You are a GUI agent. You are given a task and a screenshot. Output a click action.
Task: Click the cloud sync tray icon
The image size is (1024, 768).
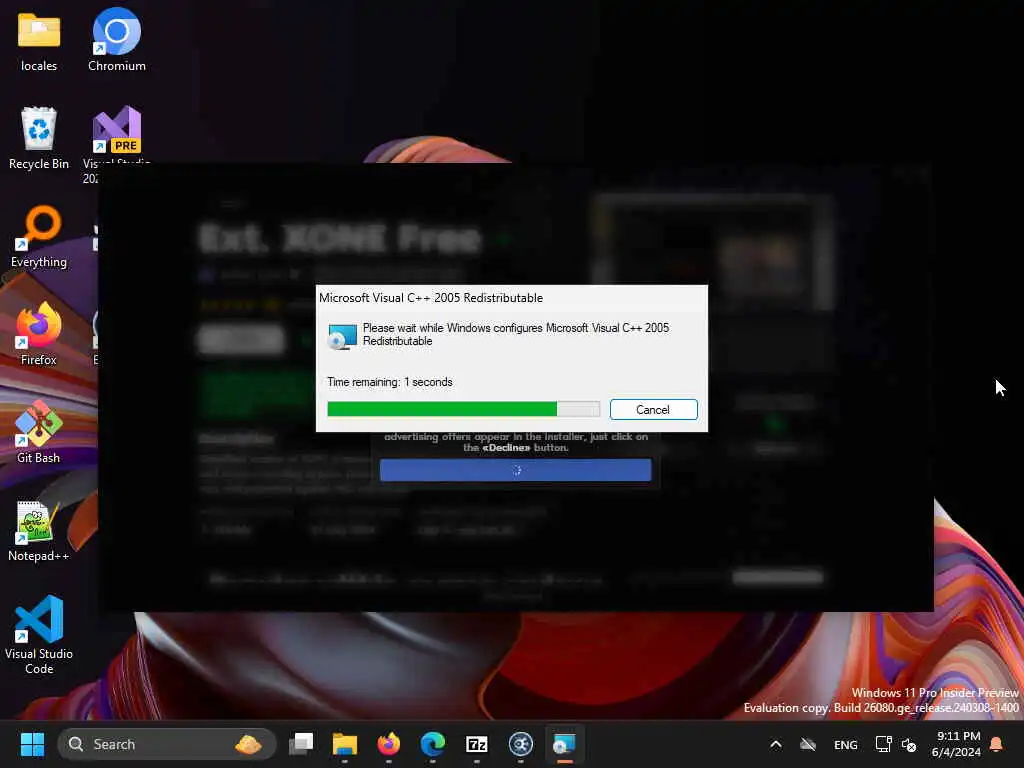point(808,744)
